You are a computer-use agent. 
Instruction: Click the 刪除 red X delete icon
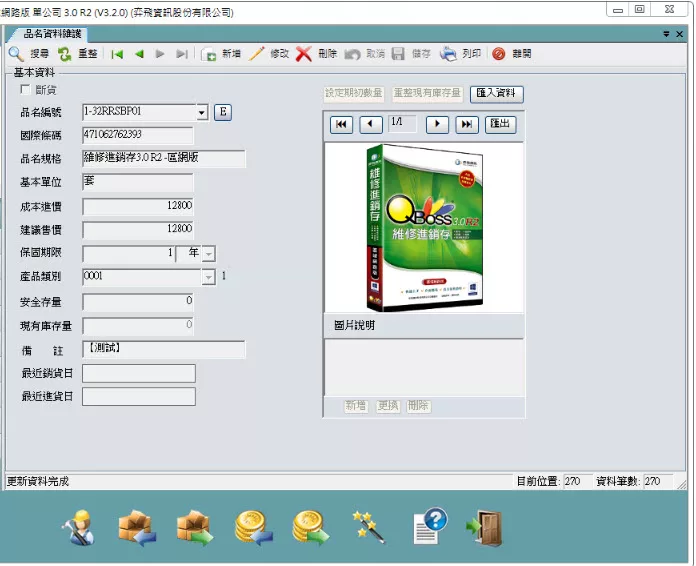click(303, 54)
